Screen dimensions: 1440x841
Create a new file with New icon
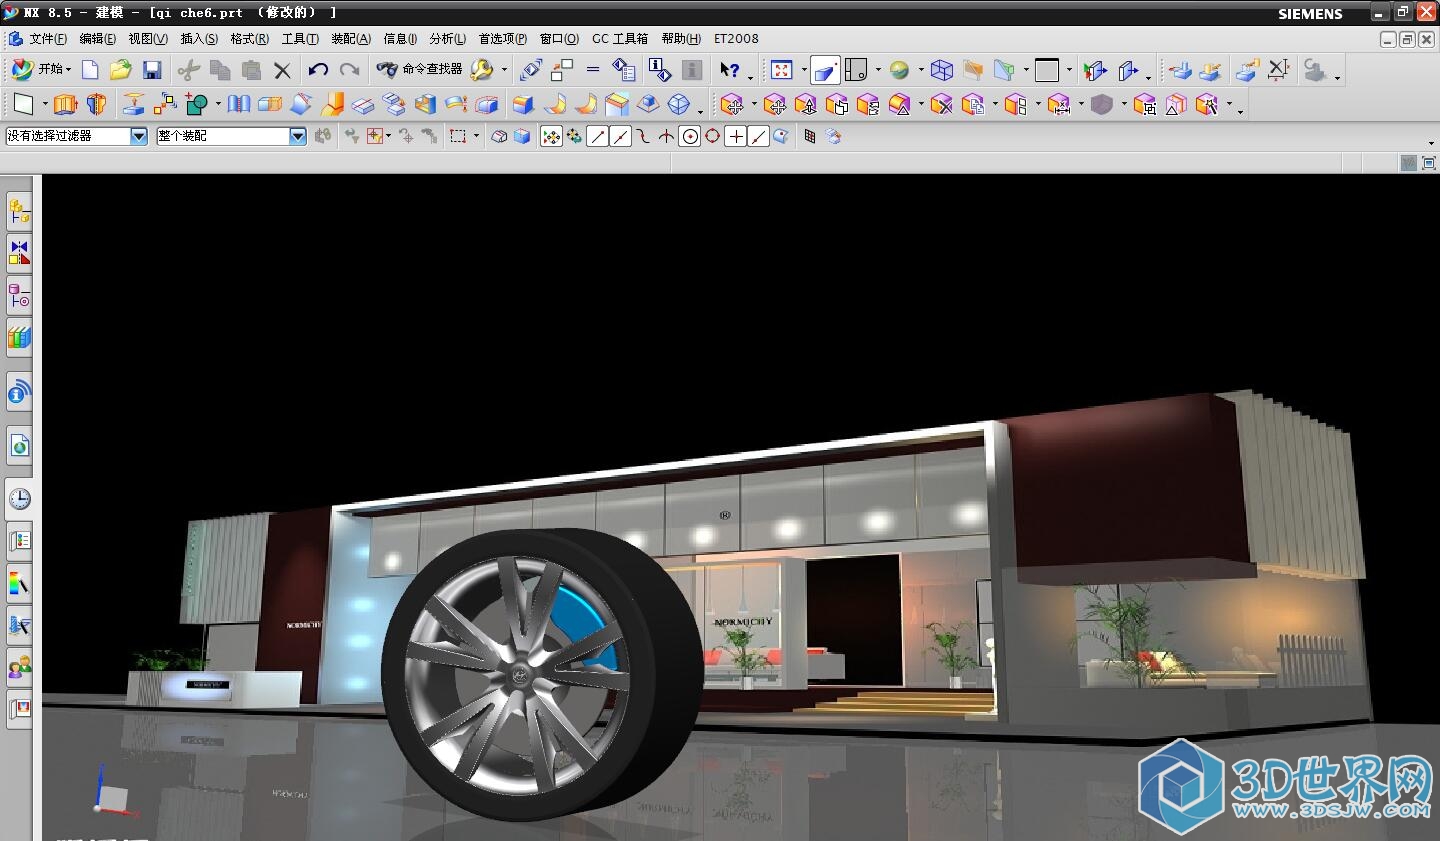[90, 69]
